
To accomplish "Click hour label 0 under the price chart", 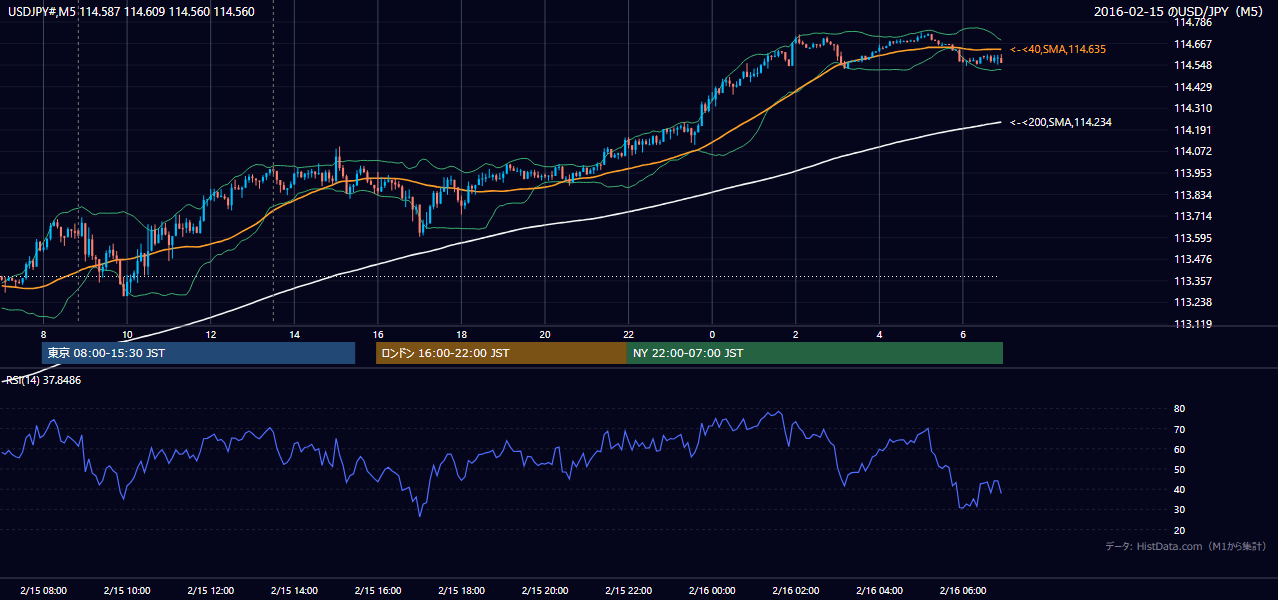I will [x=711, y=334].
